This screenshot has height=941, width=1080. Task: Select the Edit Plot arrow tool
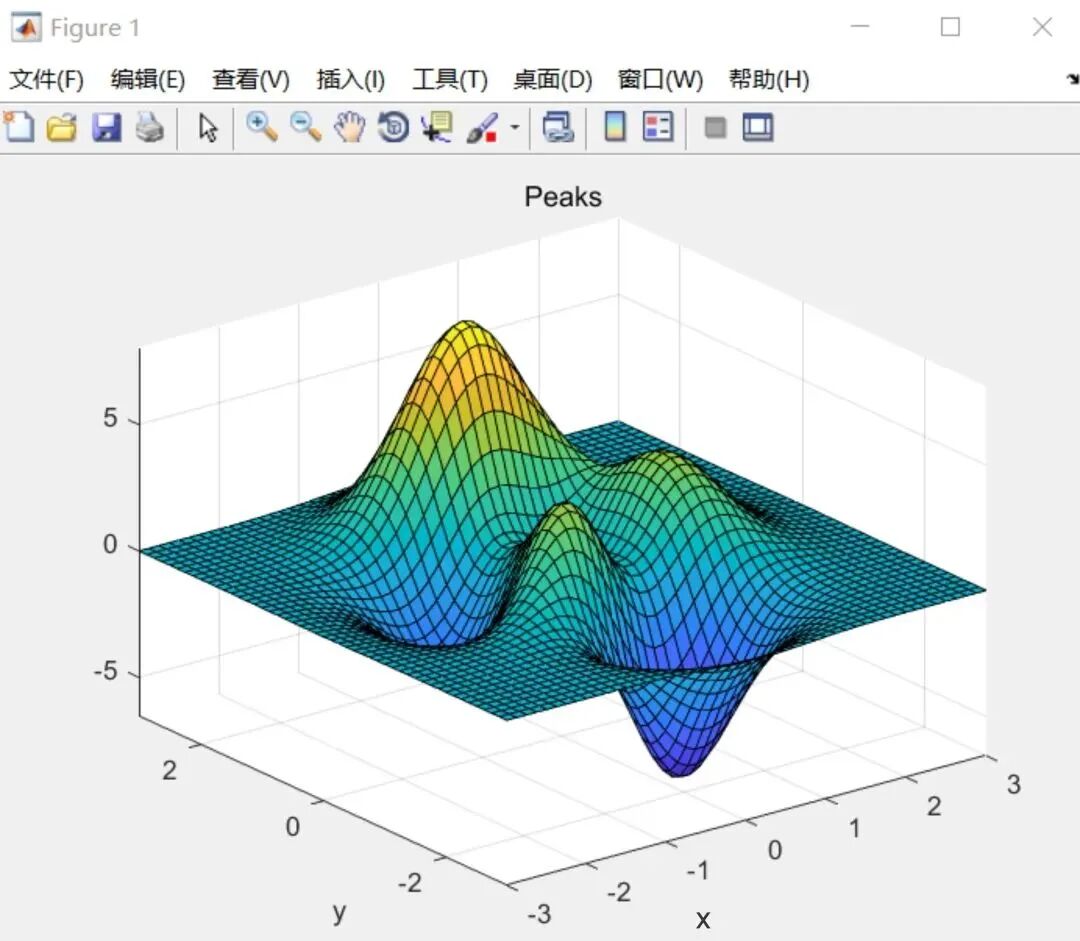point(208,128)
